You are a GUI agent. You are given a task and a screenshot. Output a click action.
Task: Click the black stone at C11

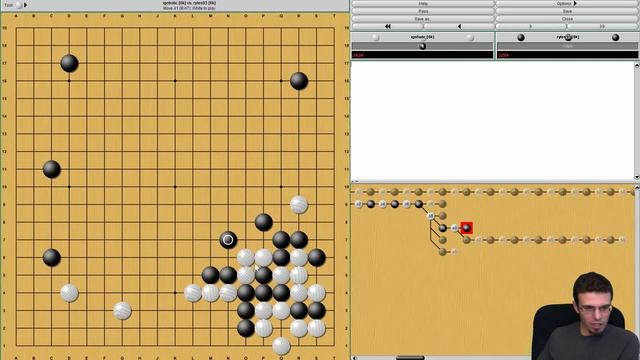click(x=51, y=169)
